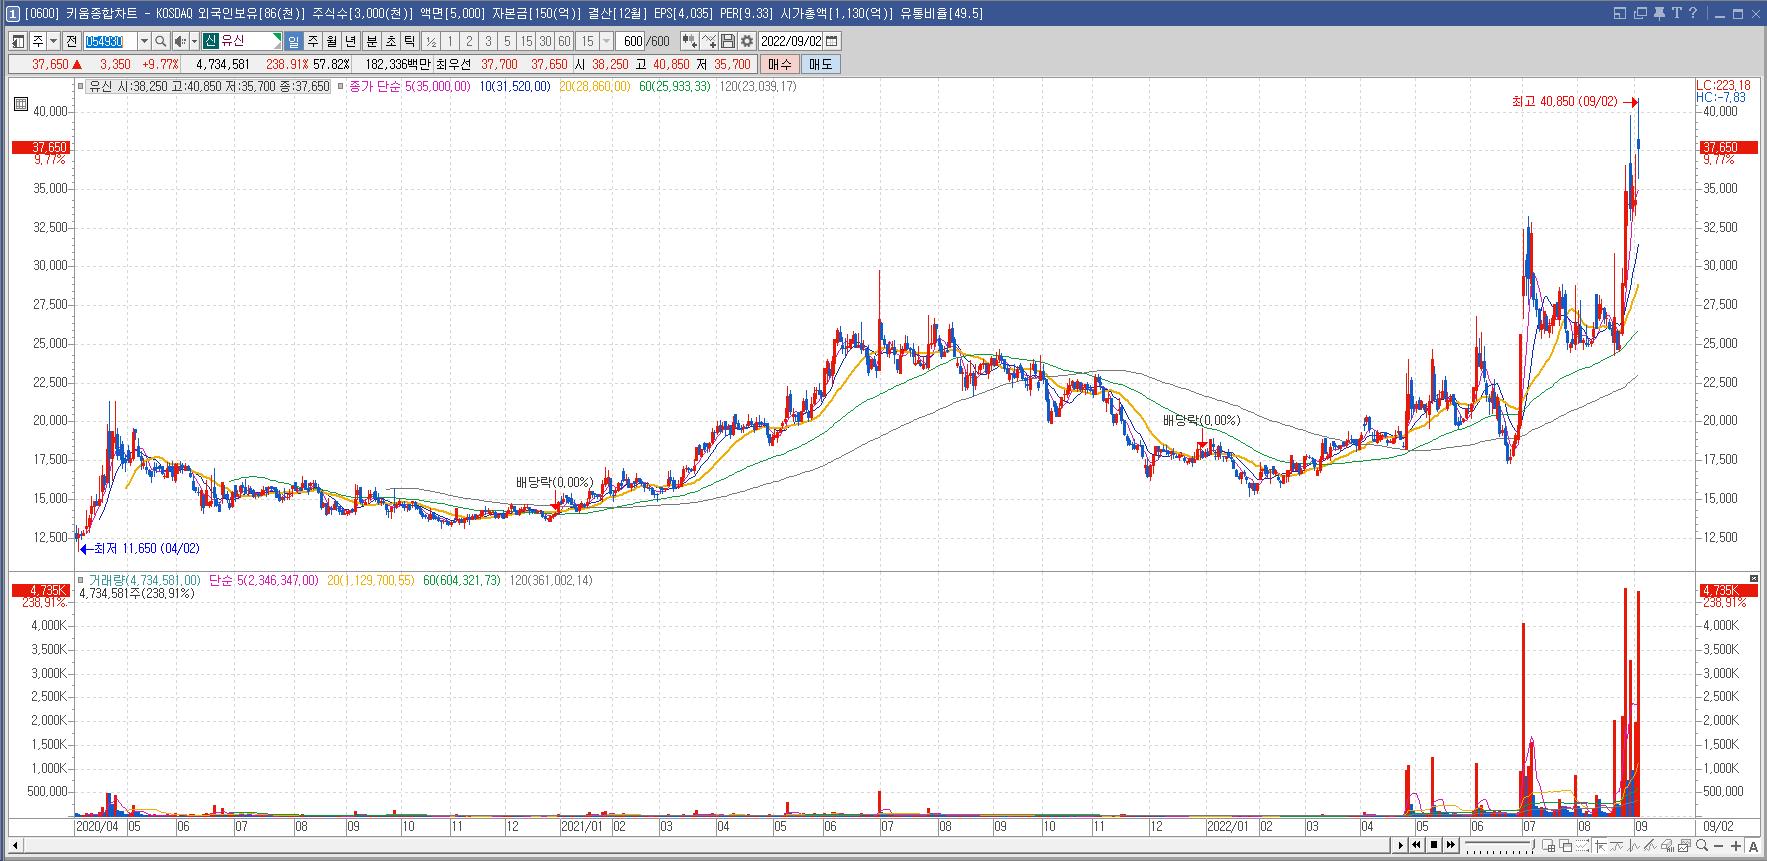This screenshot has width=1767, height=861.
Task: Select the 분 minute period toggle
Action: coord(371,41)
